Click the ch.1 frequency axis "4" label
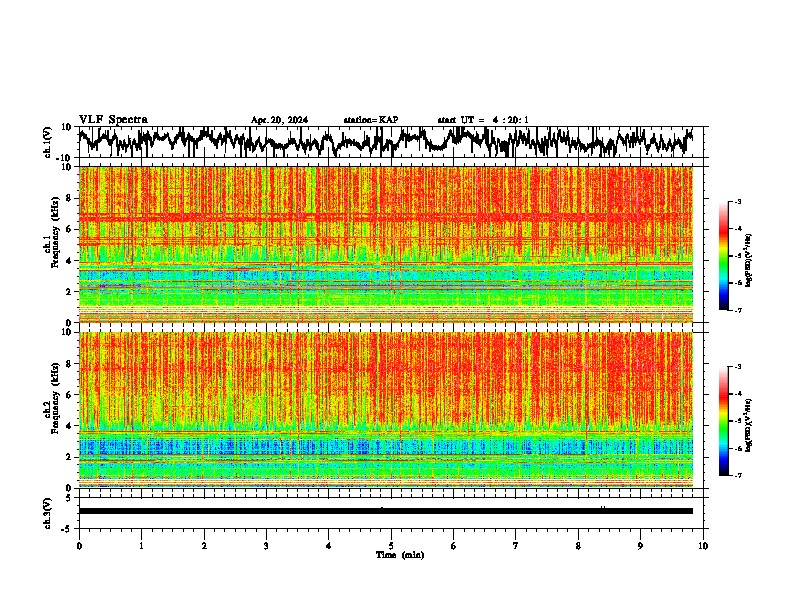 [69, 261]
